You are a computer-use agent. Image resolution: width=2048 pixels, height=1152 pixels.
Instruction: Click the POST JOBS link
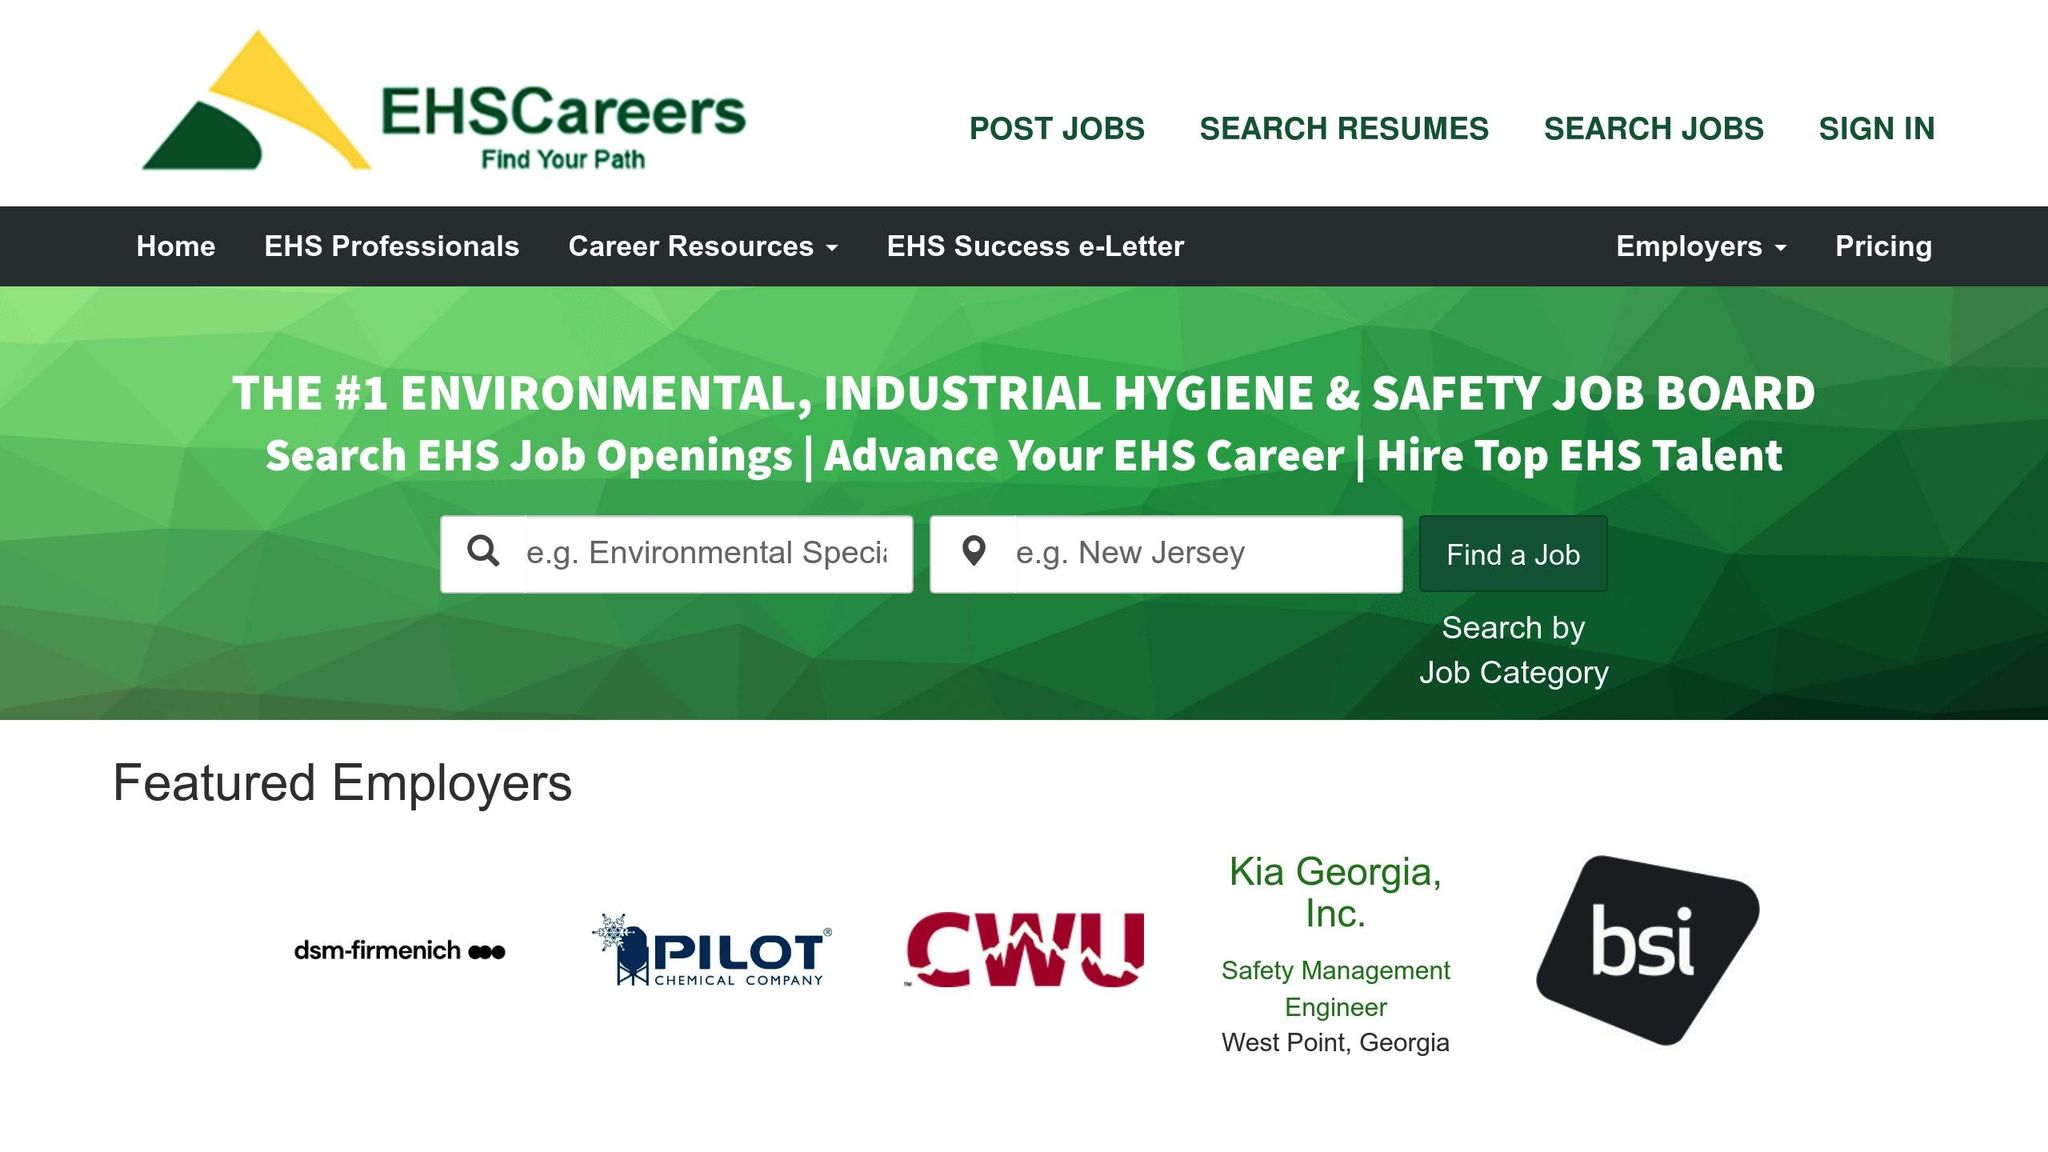(x=1056, y=129)
